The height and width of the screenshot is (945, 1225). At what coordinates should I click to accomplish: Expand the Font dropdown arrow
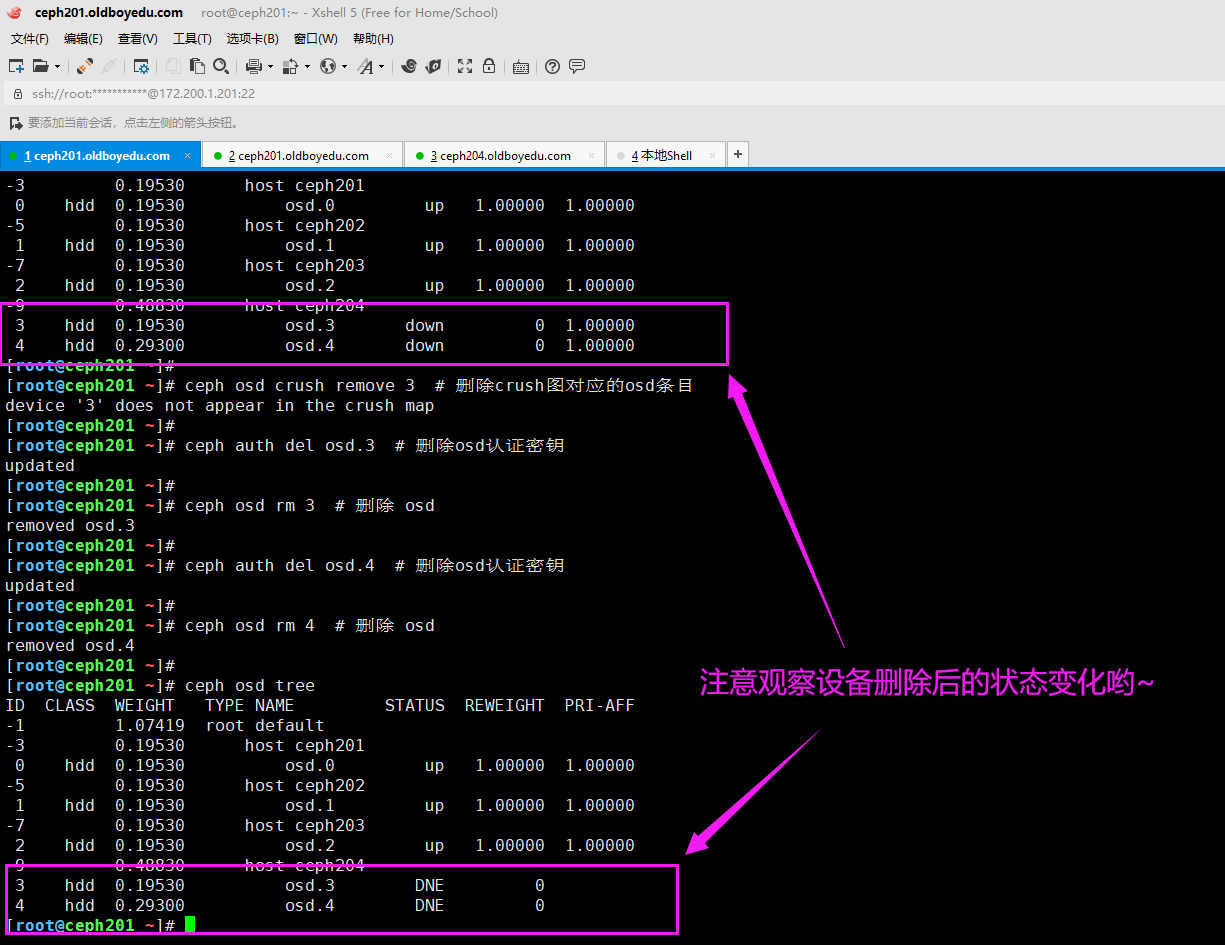381,67
